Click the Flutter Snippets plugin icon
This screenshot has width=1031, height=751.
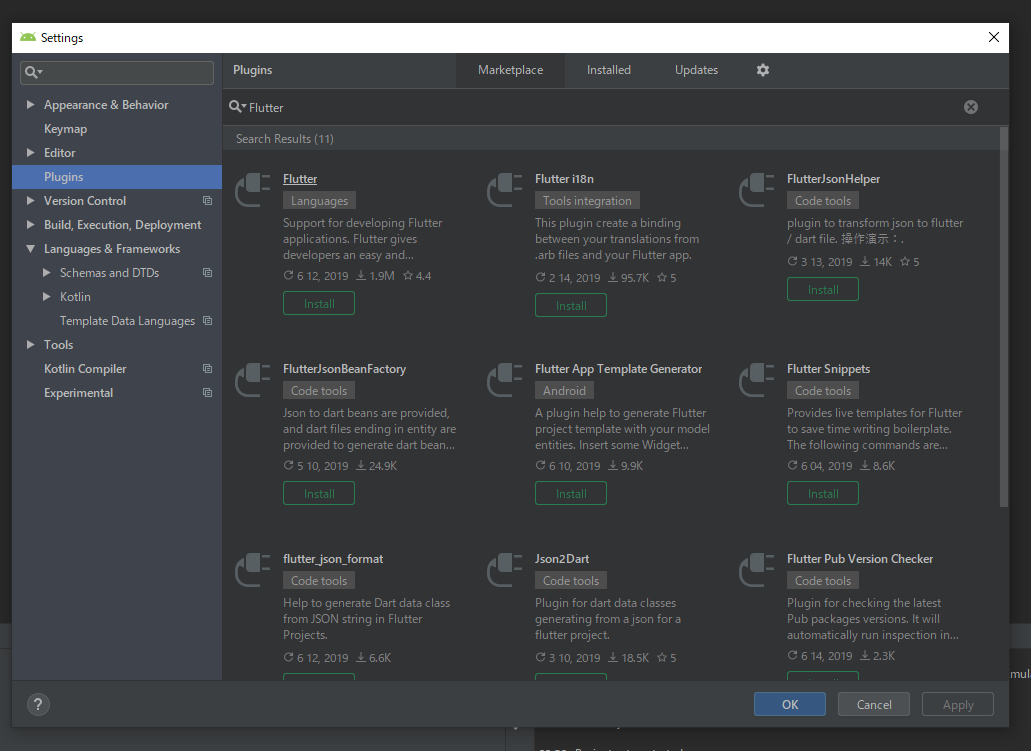(756, 380)
